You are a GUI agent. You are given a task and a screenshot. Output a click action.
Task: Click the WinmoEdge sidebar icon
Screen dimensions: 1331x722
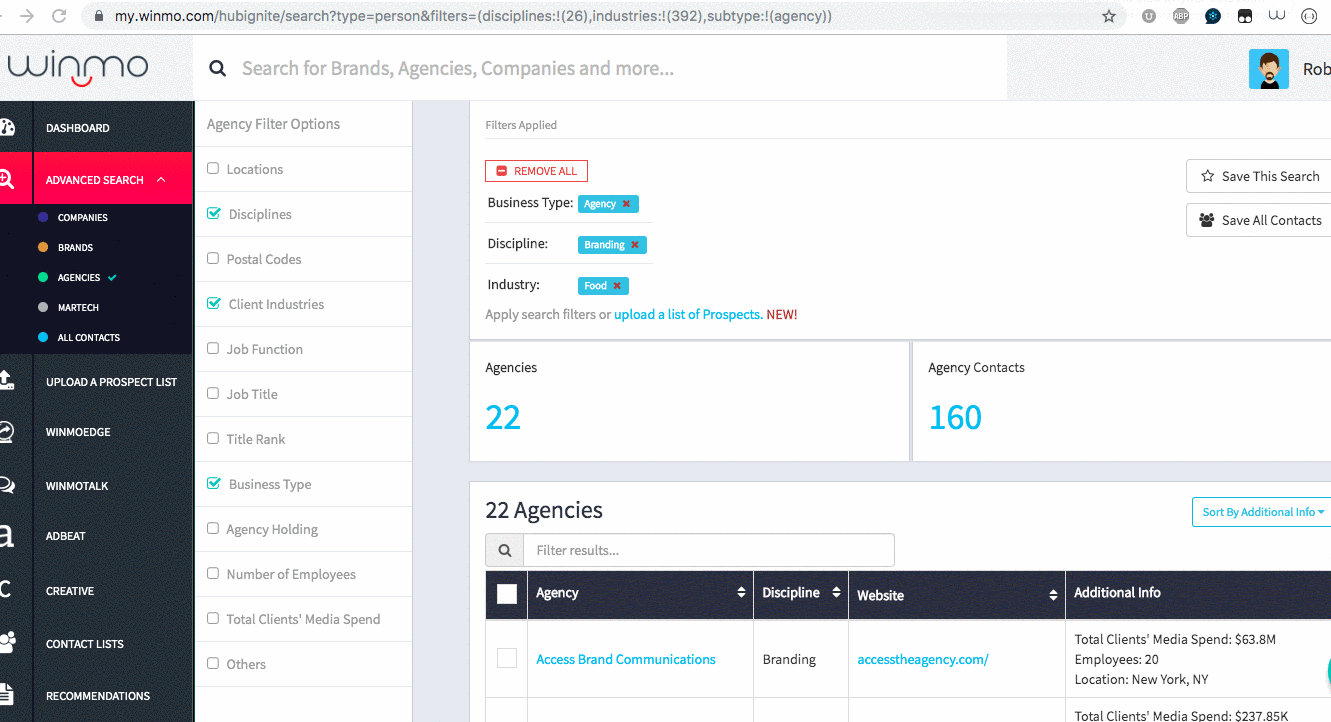click(6, 432)
